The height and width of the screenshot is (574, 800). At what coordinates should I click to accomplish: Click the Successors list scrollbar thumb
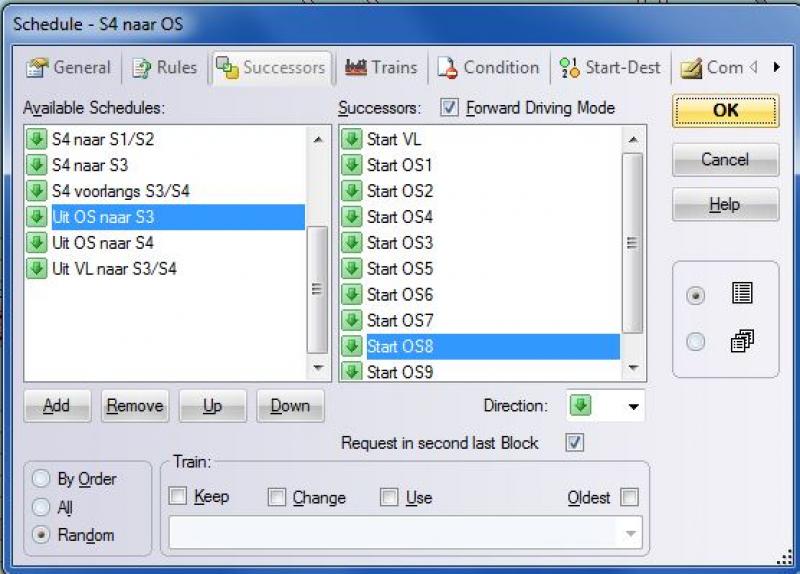(633, 243)
